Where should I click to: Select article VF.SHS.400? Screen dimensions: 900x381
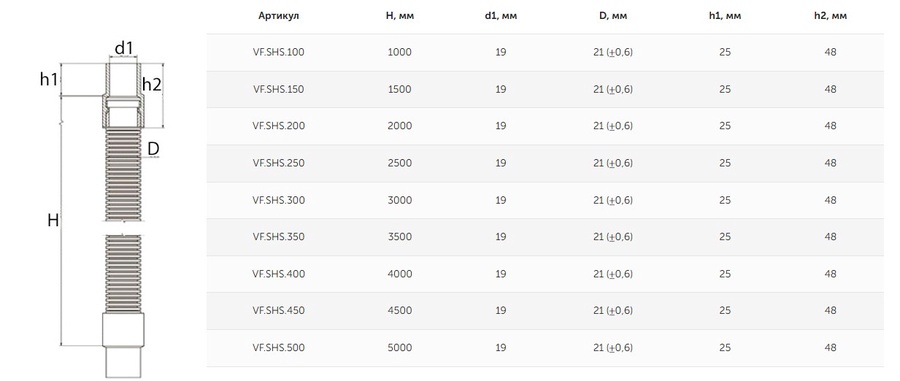coord(278,274)
